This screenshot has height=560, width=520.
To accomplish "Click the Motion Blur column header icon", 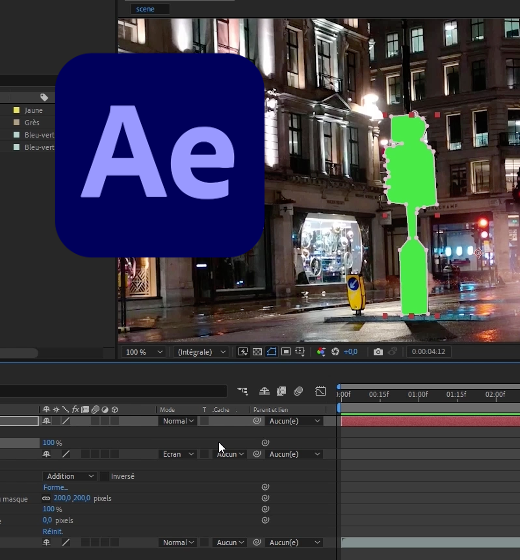I will coord(95,410).
